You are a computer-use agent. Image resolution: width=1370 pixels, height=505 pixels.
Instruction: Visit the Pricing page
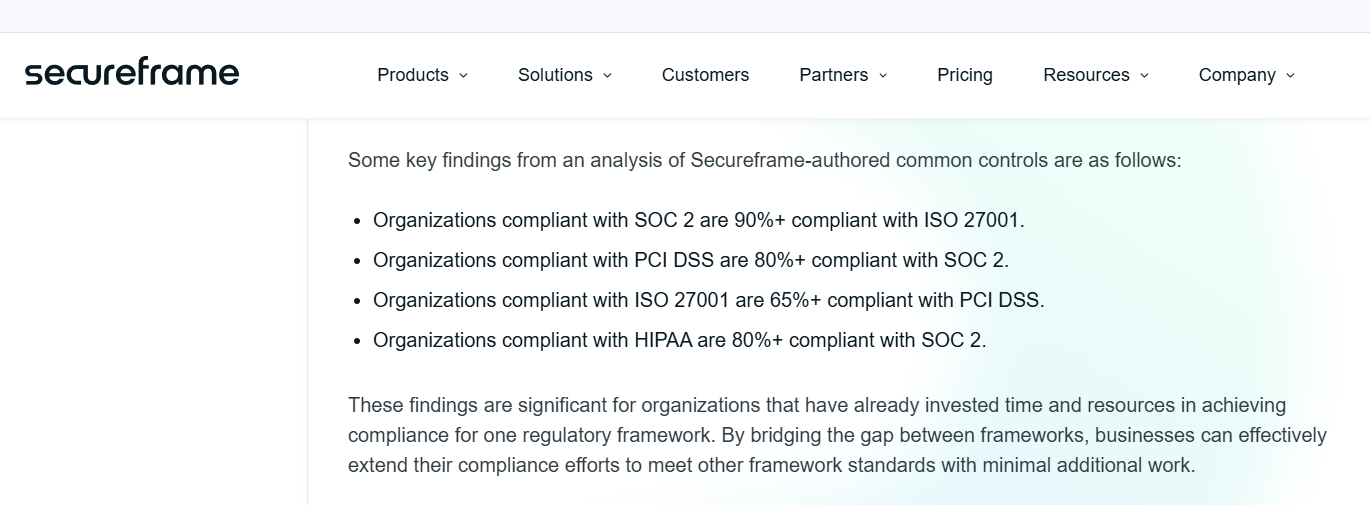(965, 75)
